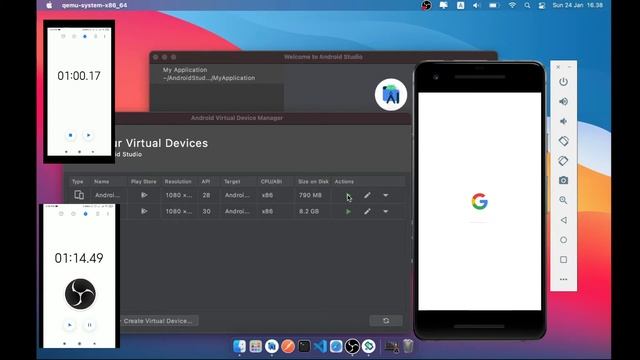Open the Apple menu
This screenshot has height=360, width=640.
(49, 5)
